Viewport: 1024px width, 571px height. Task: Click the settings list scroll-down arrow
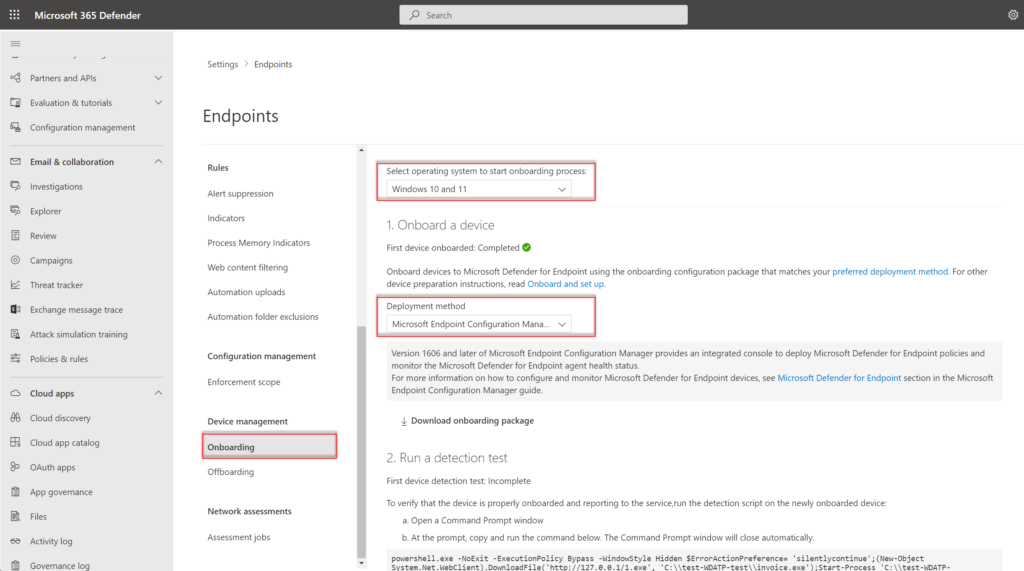[x=361, y=563]
